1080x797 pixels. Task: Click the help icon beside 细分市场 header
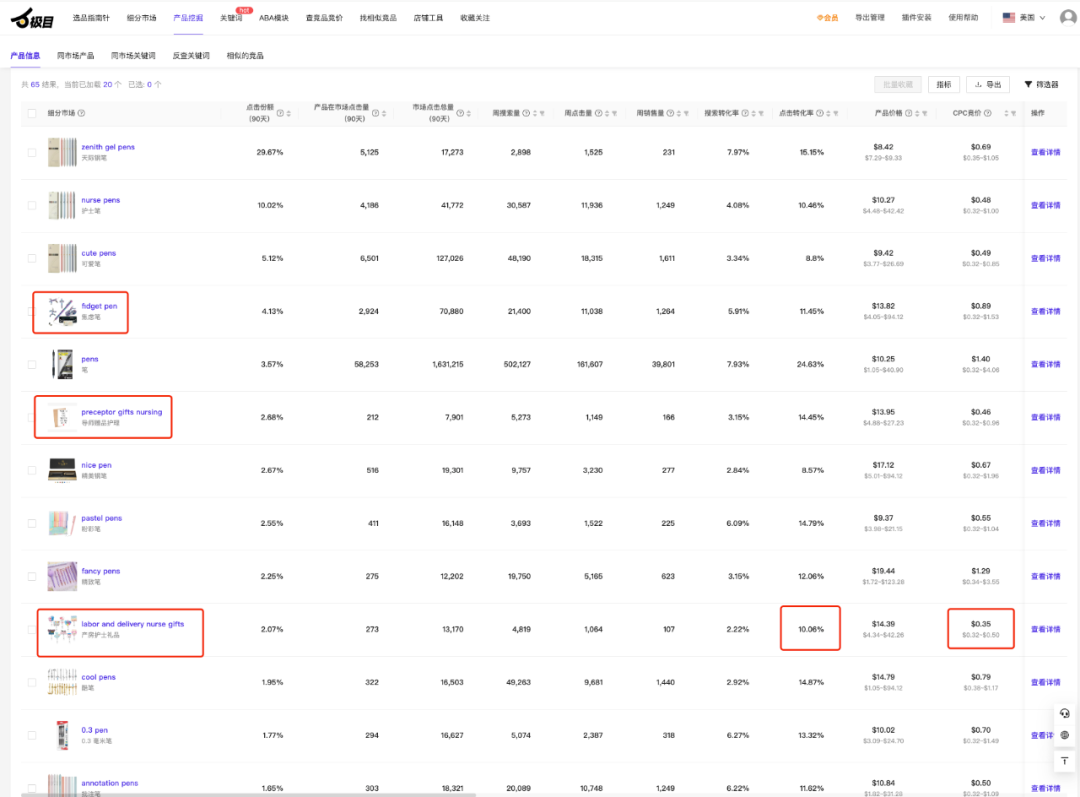click(81, 113)
